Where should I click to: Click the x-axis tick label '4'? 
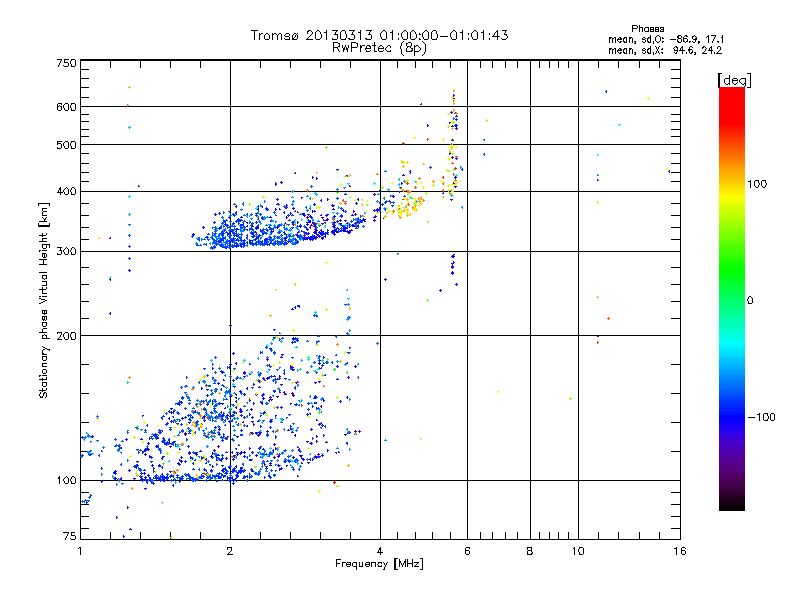(x=380, y=551)
